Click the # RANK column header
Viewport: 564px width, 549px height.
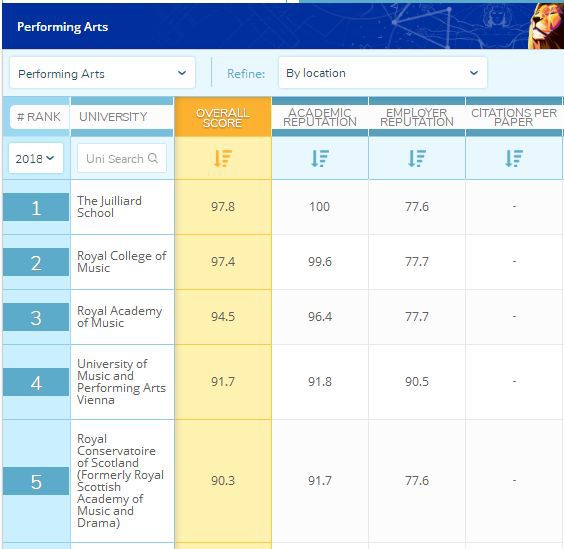click(39, 117)
